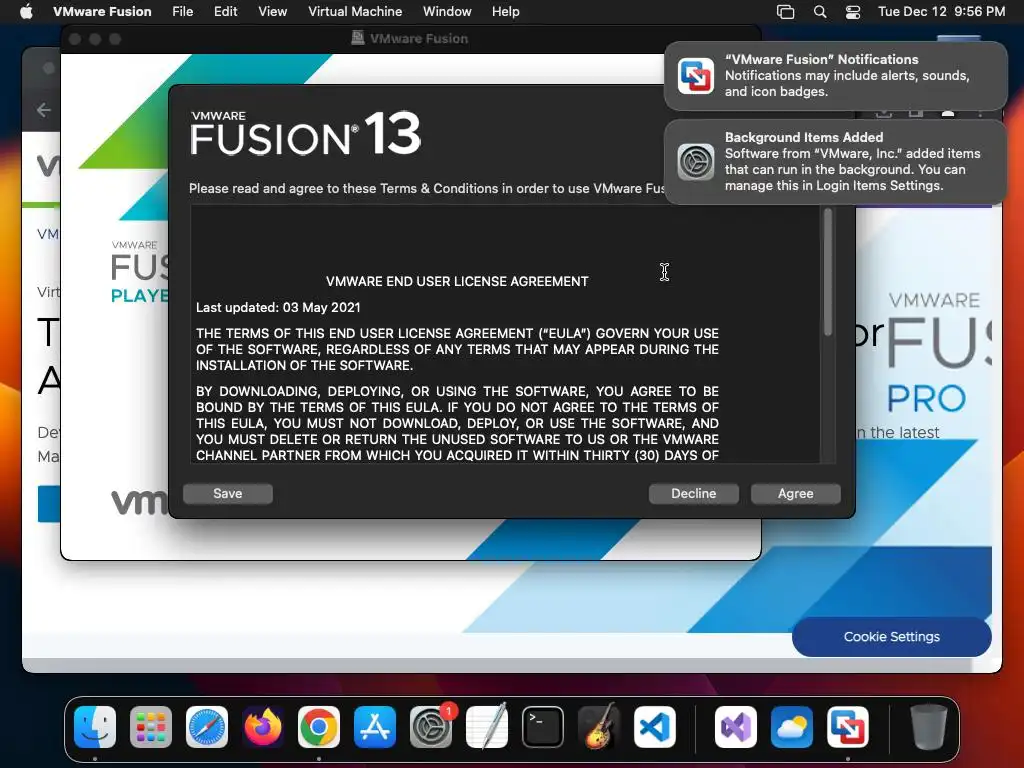Click the 'Last updated: 03 May 2021' line
The height and width of the screenshot is (768, 1024).
pos(278,308)
